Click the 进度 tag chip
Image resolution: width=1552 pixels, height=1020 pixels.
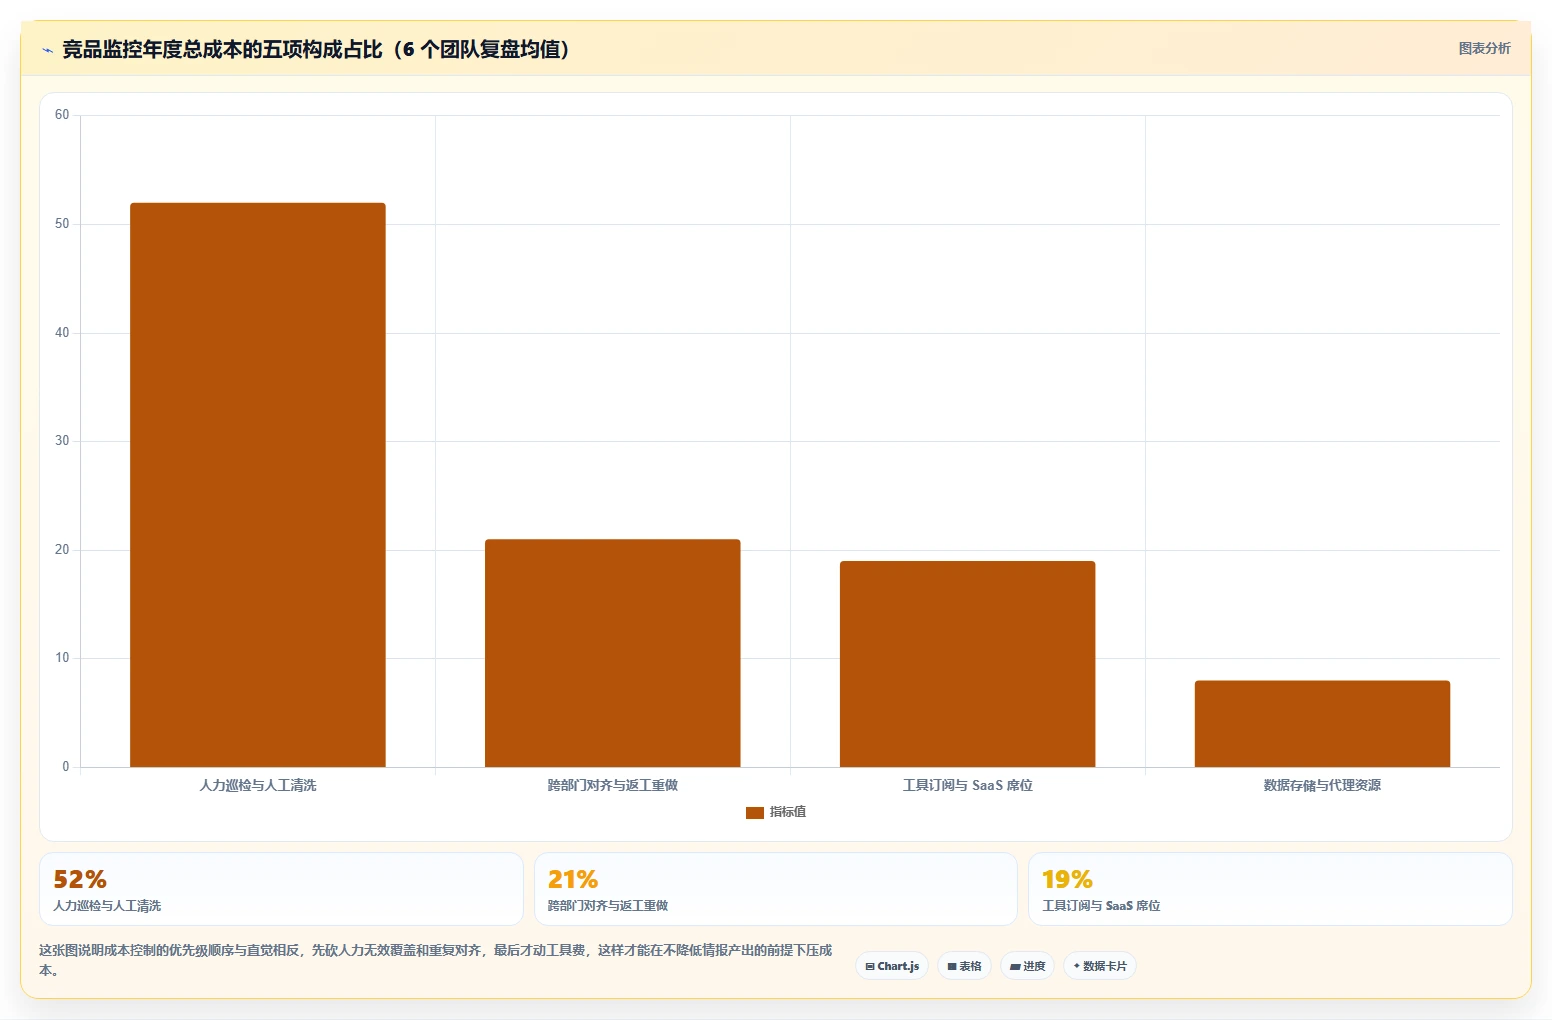click(1027, 966)
